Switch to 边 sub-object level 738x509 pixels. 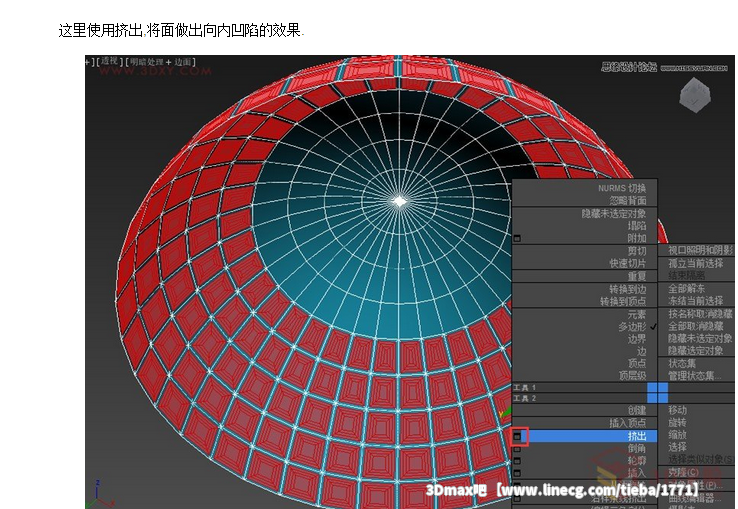(642, 351)
